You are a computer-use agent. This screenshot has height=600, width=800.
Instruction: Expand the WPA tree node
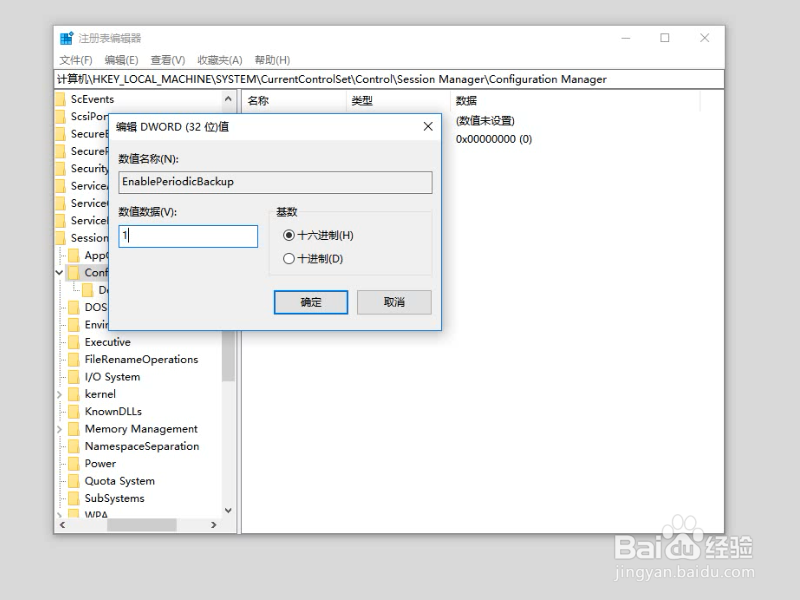pyautogui.click(x=60, y=515)
